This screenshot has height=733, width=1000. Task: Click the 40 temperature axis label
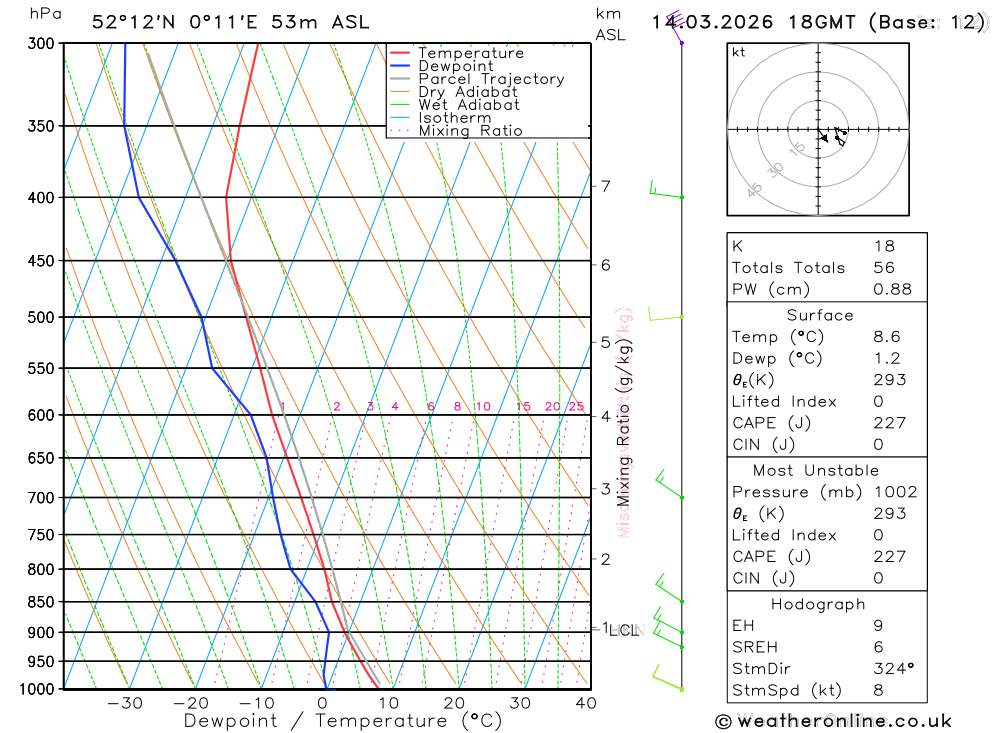tap(586, 703)
